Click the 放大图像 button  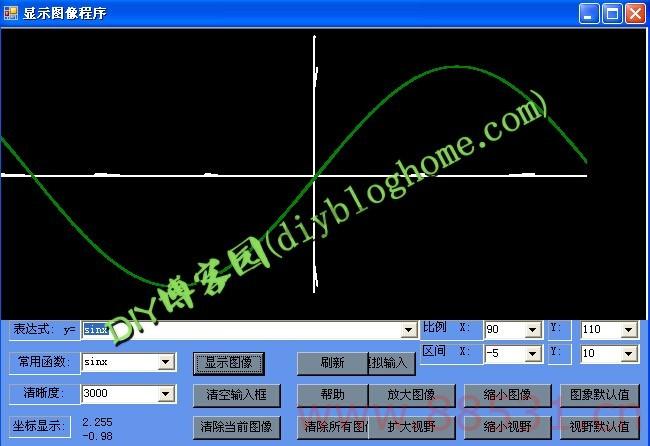(412, 395)
